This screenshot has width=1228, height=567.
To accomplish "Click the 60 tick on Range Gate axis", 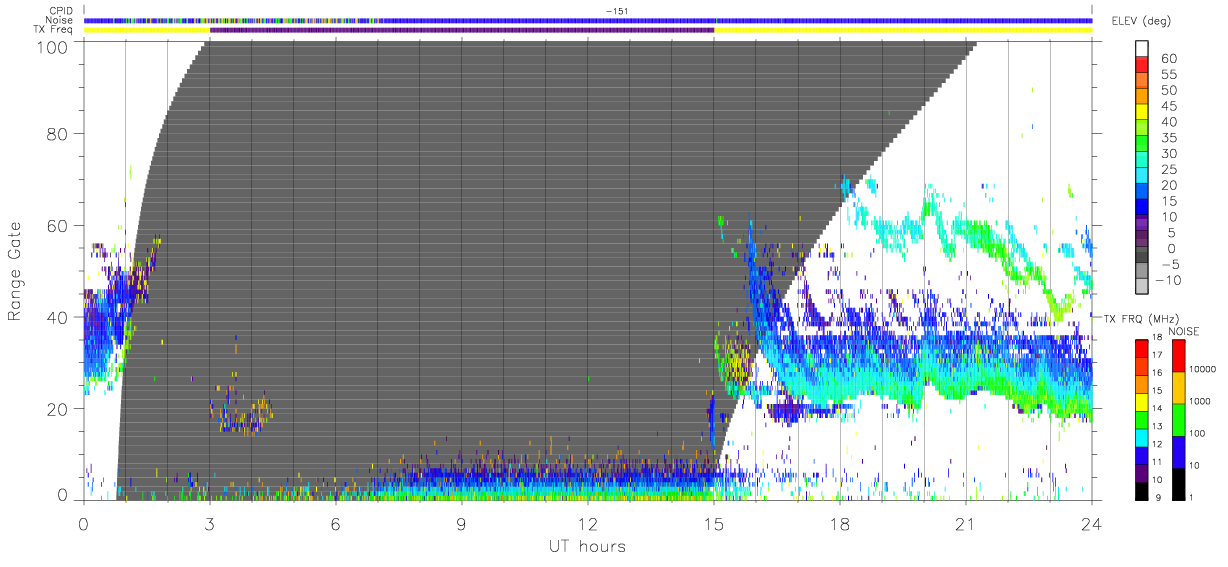I will [59, 226].
